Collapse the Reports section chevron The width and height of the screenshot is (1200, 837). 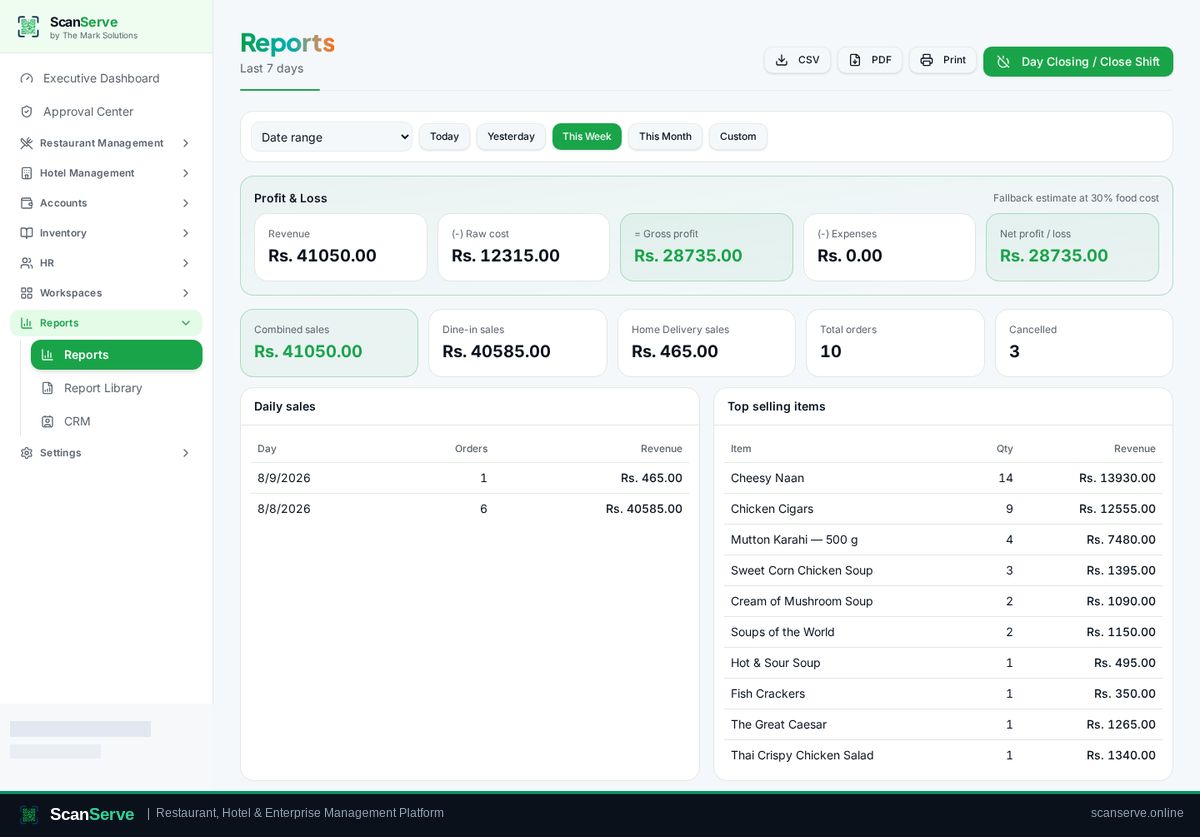coord(186,323)
